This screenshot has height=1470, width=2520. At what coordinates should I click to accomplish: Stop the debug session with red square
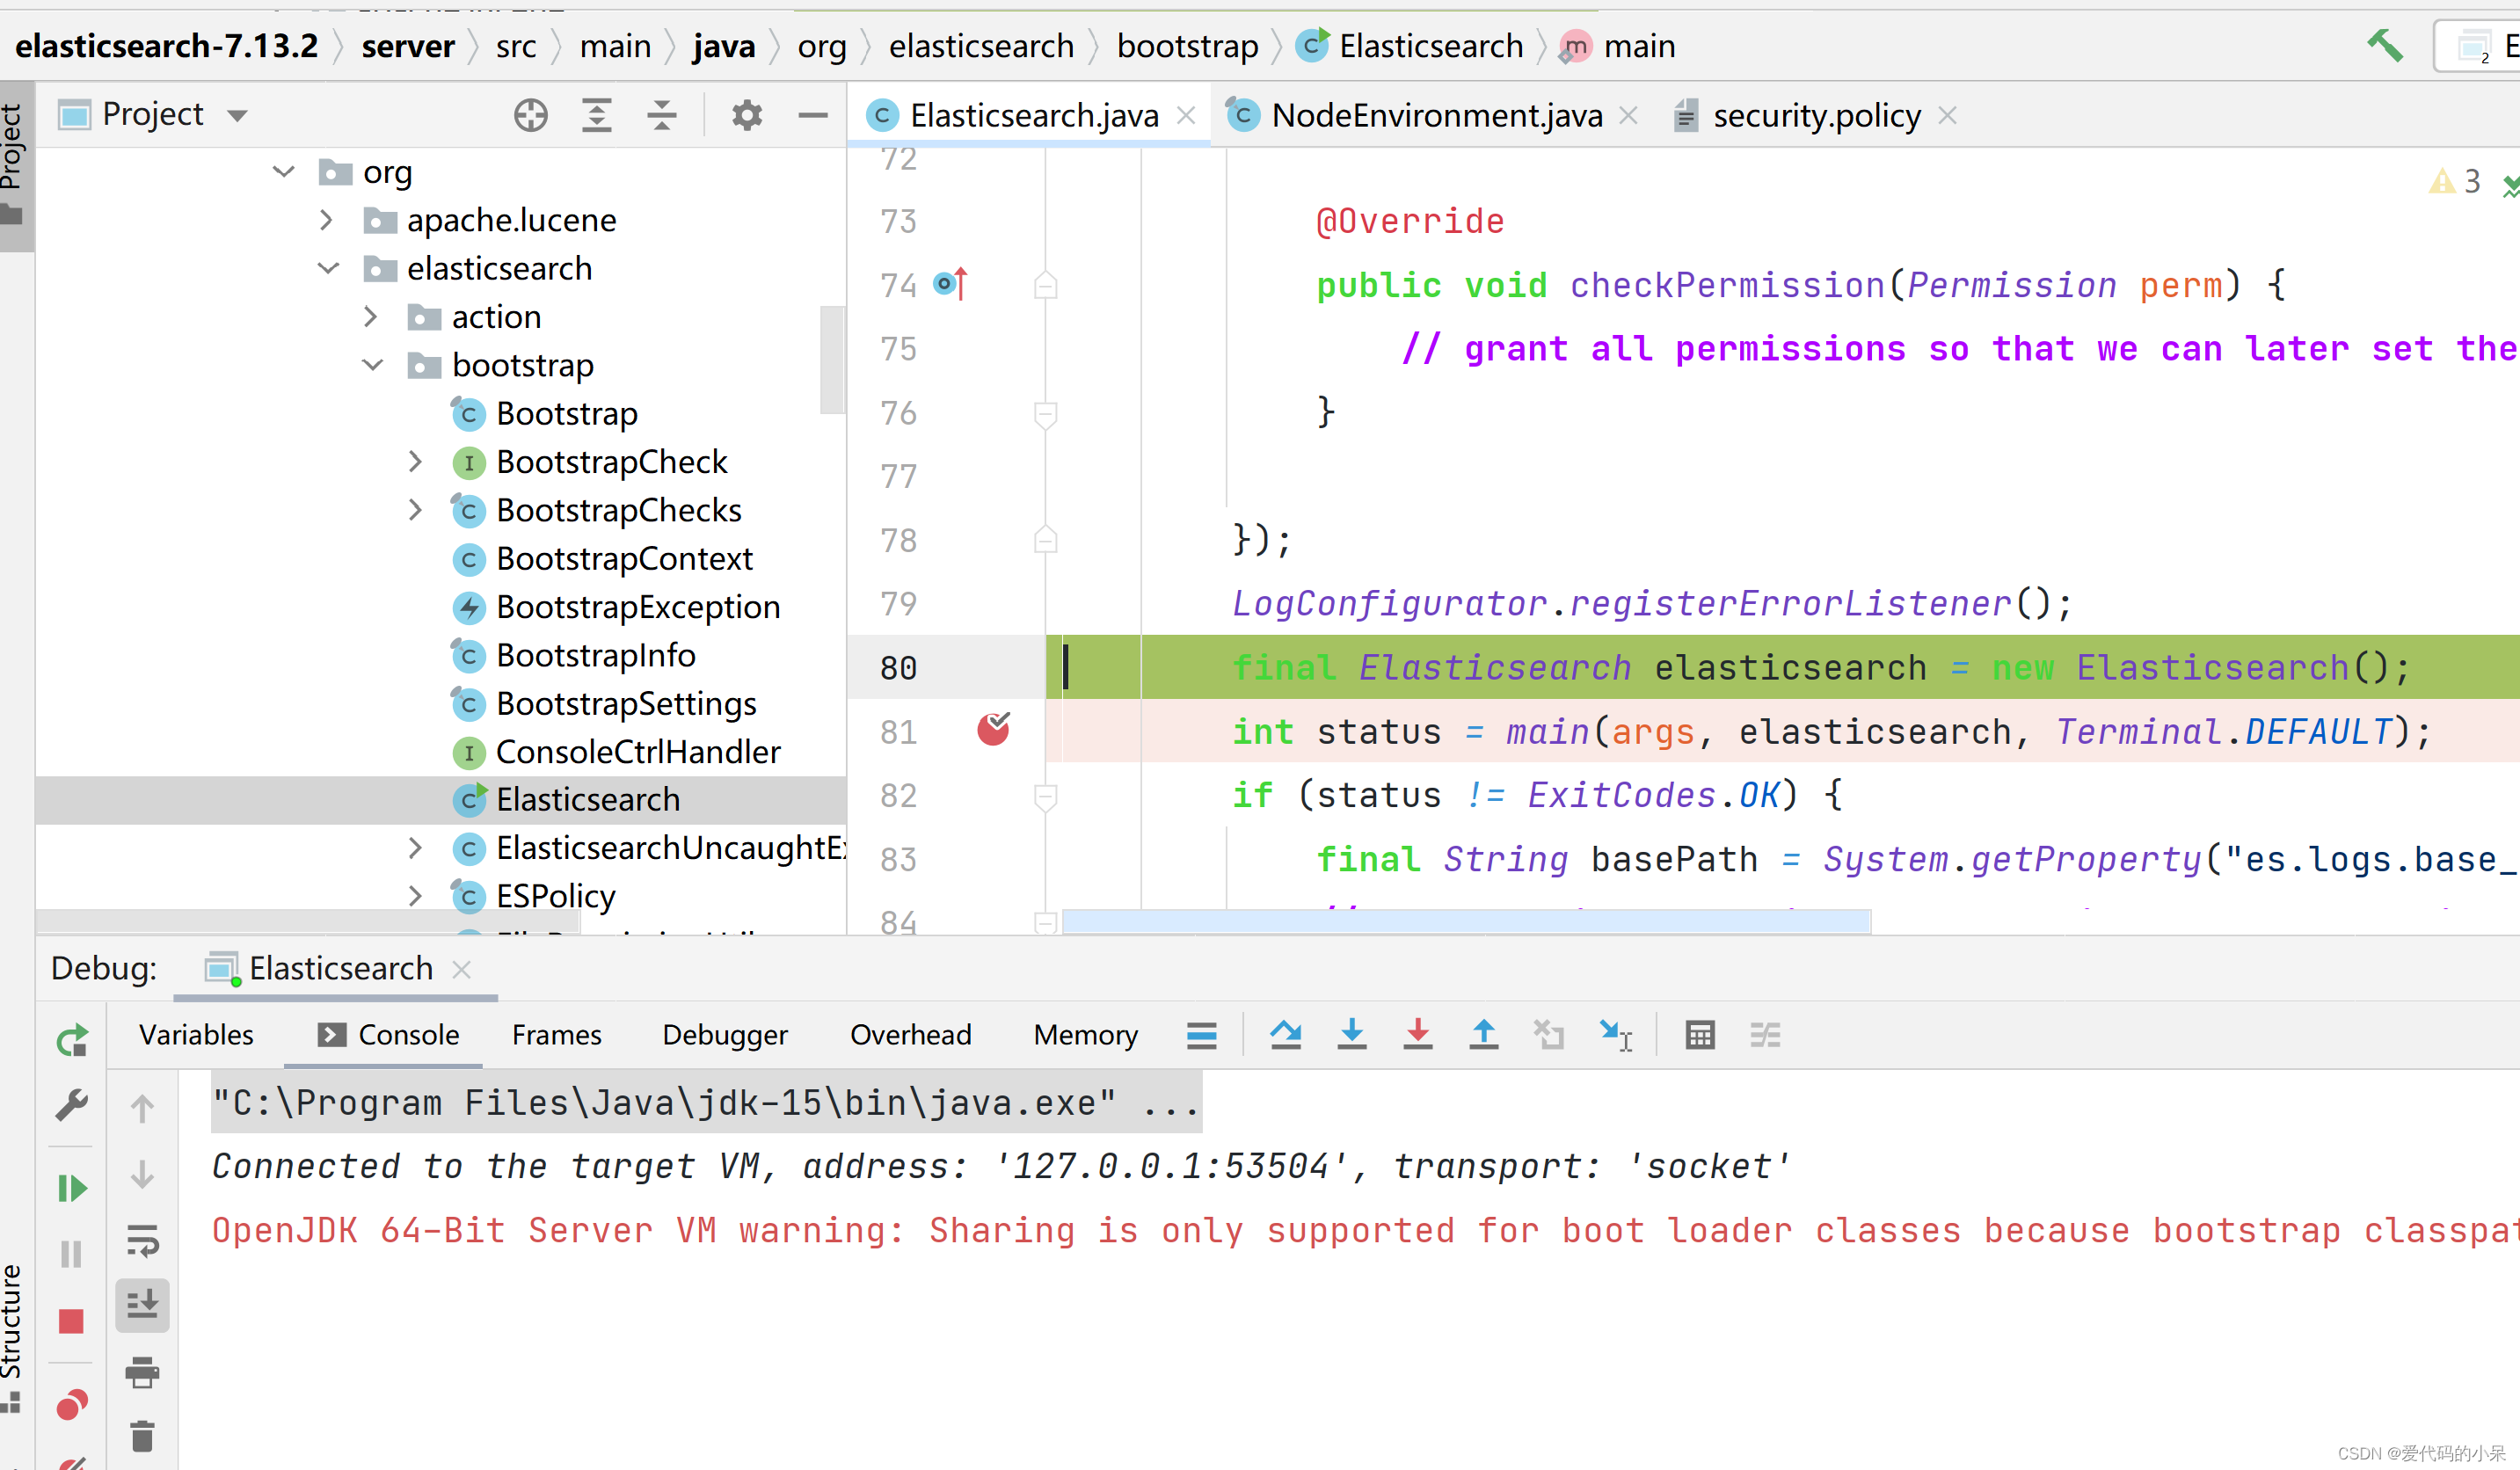71,1321
